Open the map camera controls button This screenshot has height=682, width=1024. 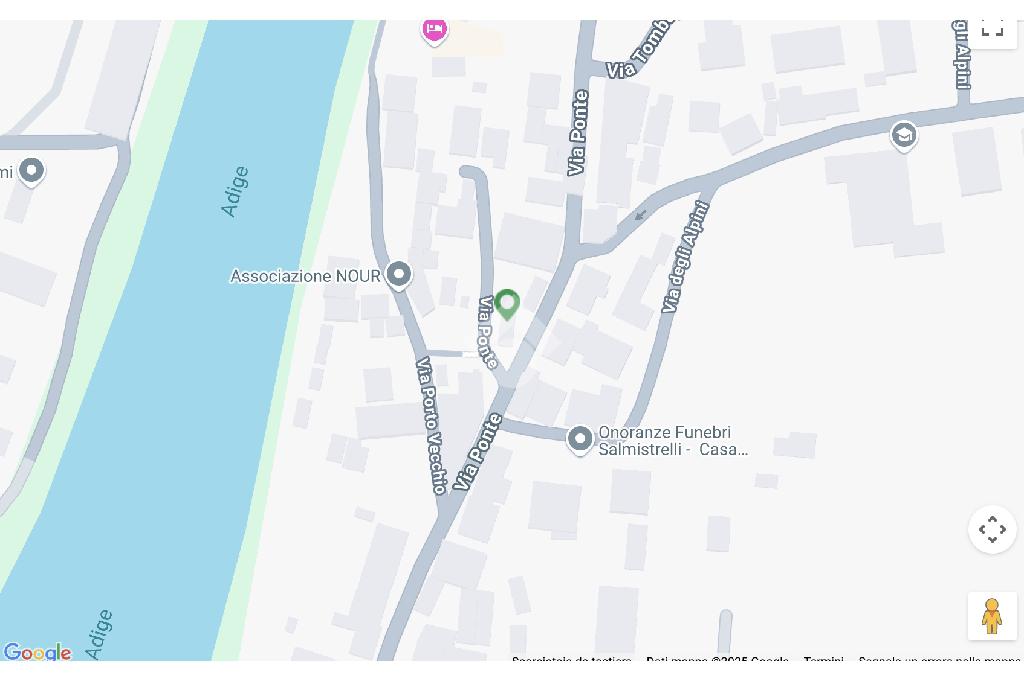pos(992,529)
